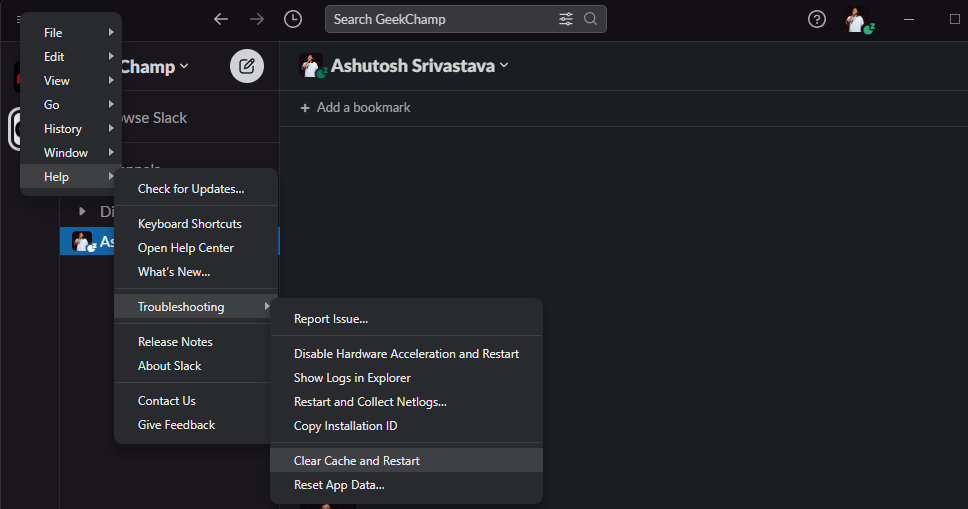The width and height of the screenshot is (968, 509).
Task: Click the compose new message icon
Action: [247, 67]
